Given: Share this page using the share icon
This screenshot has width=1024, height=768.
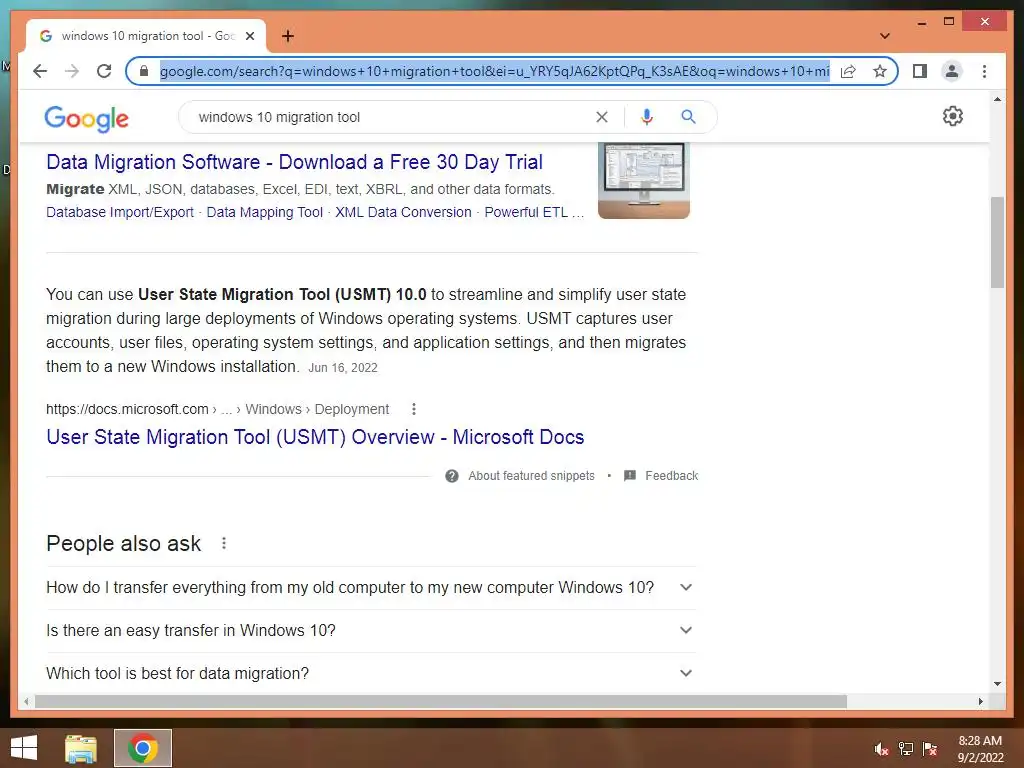Looking at the screenshot, I should [848, 71].
